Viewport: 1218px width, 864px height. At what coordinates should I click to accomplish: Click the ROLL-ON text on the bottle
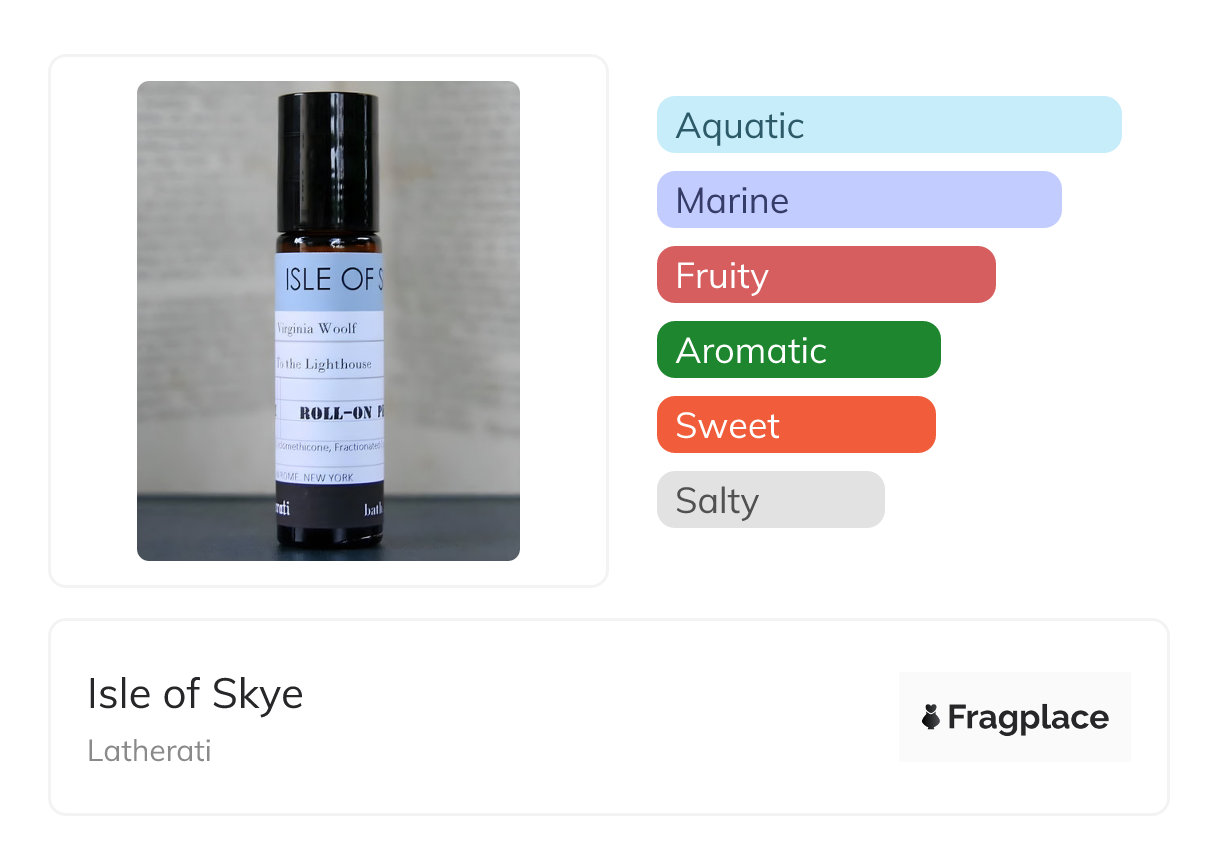pyautogui.click(x=335, y=412)
